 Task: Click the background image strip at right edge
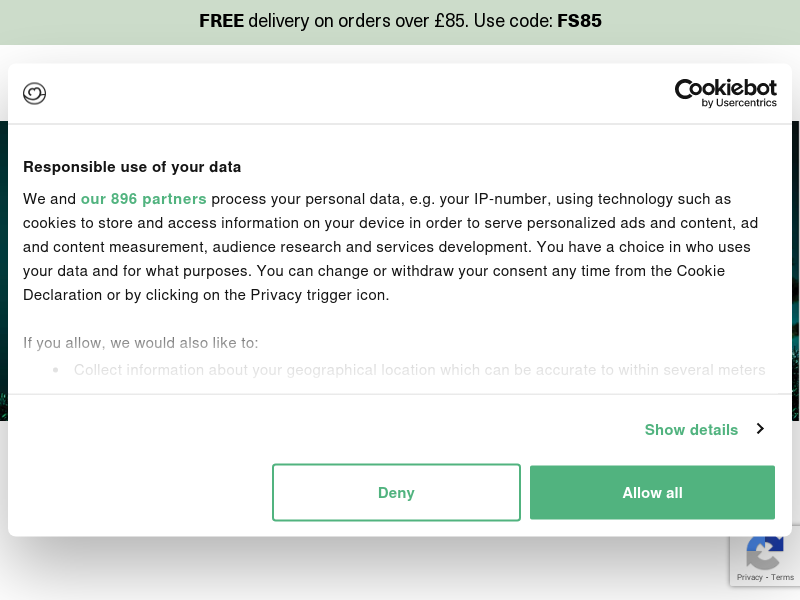point(796,270)
